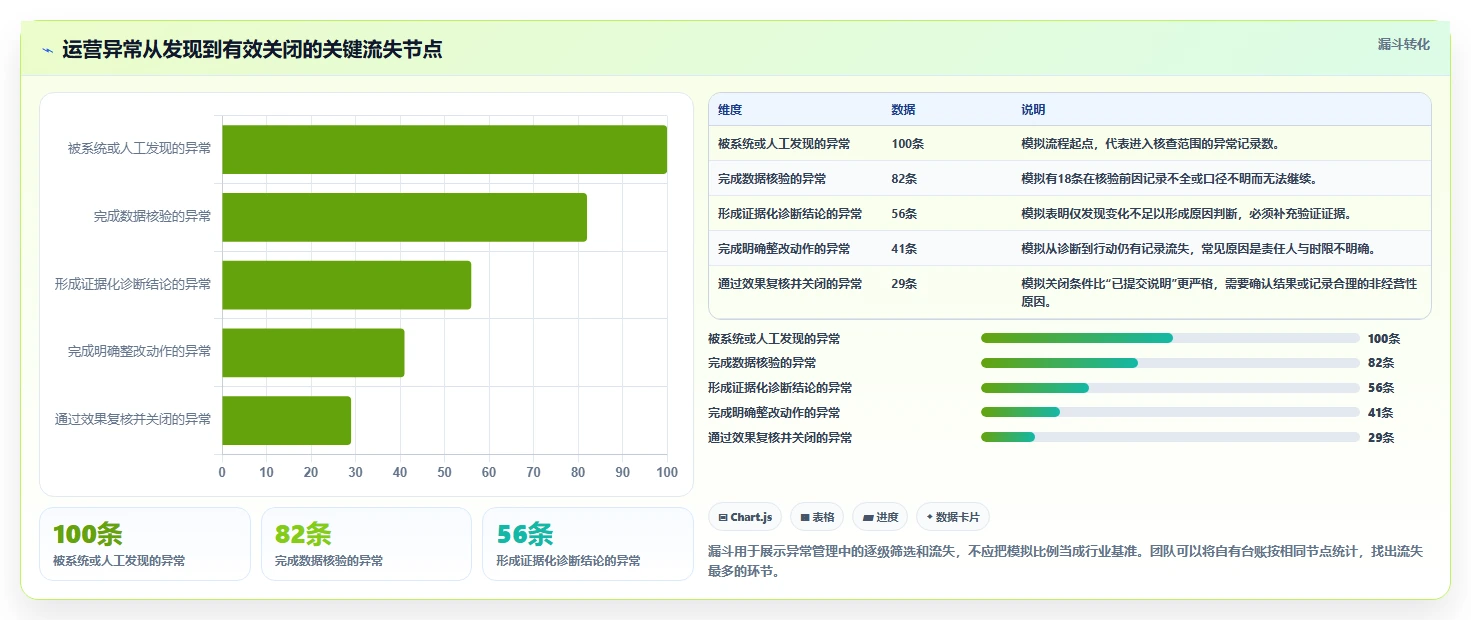Viewport: 1471px width, 620px height.
Task: Click the 82条 value in the table
Action: click(904, 179)
